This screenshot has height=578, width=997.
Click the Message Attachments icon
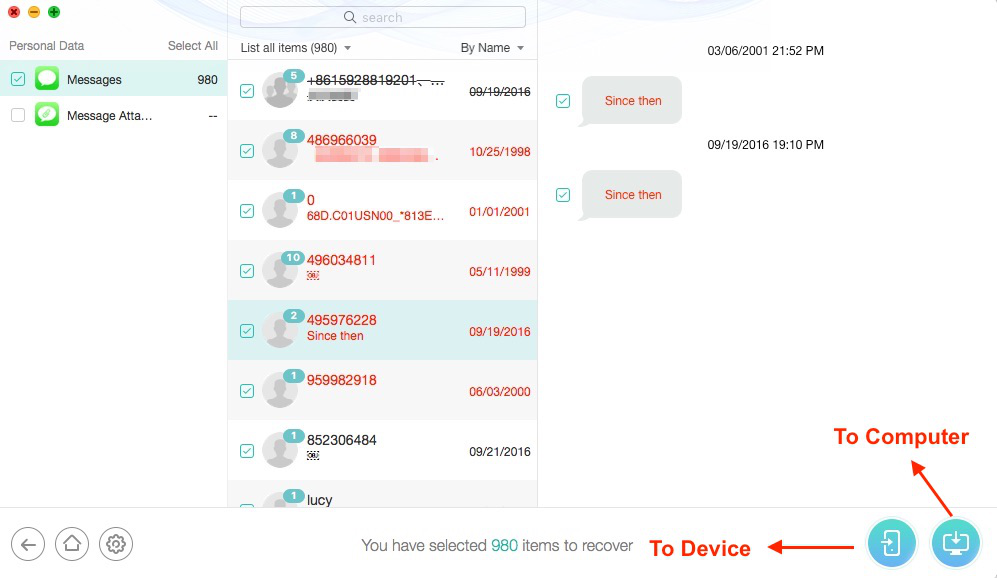coord(47,115)
